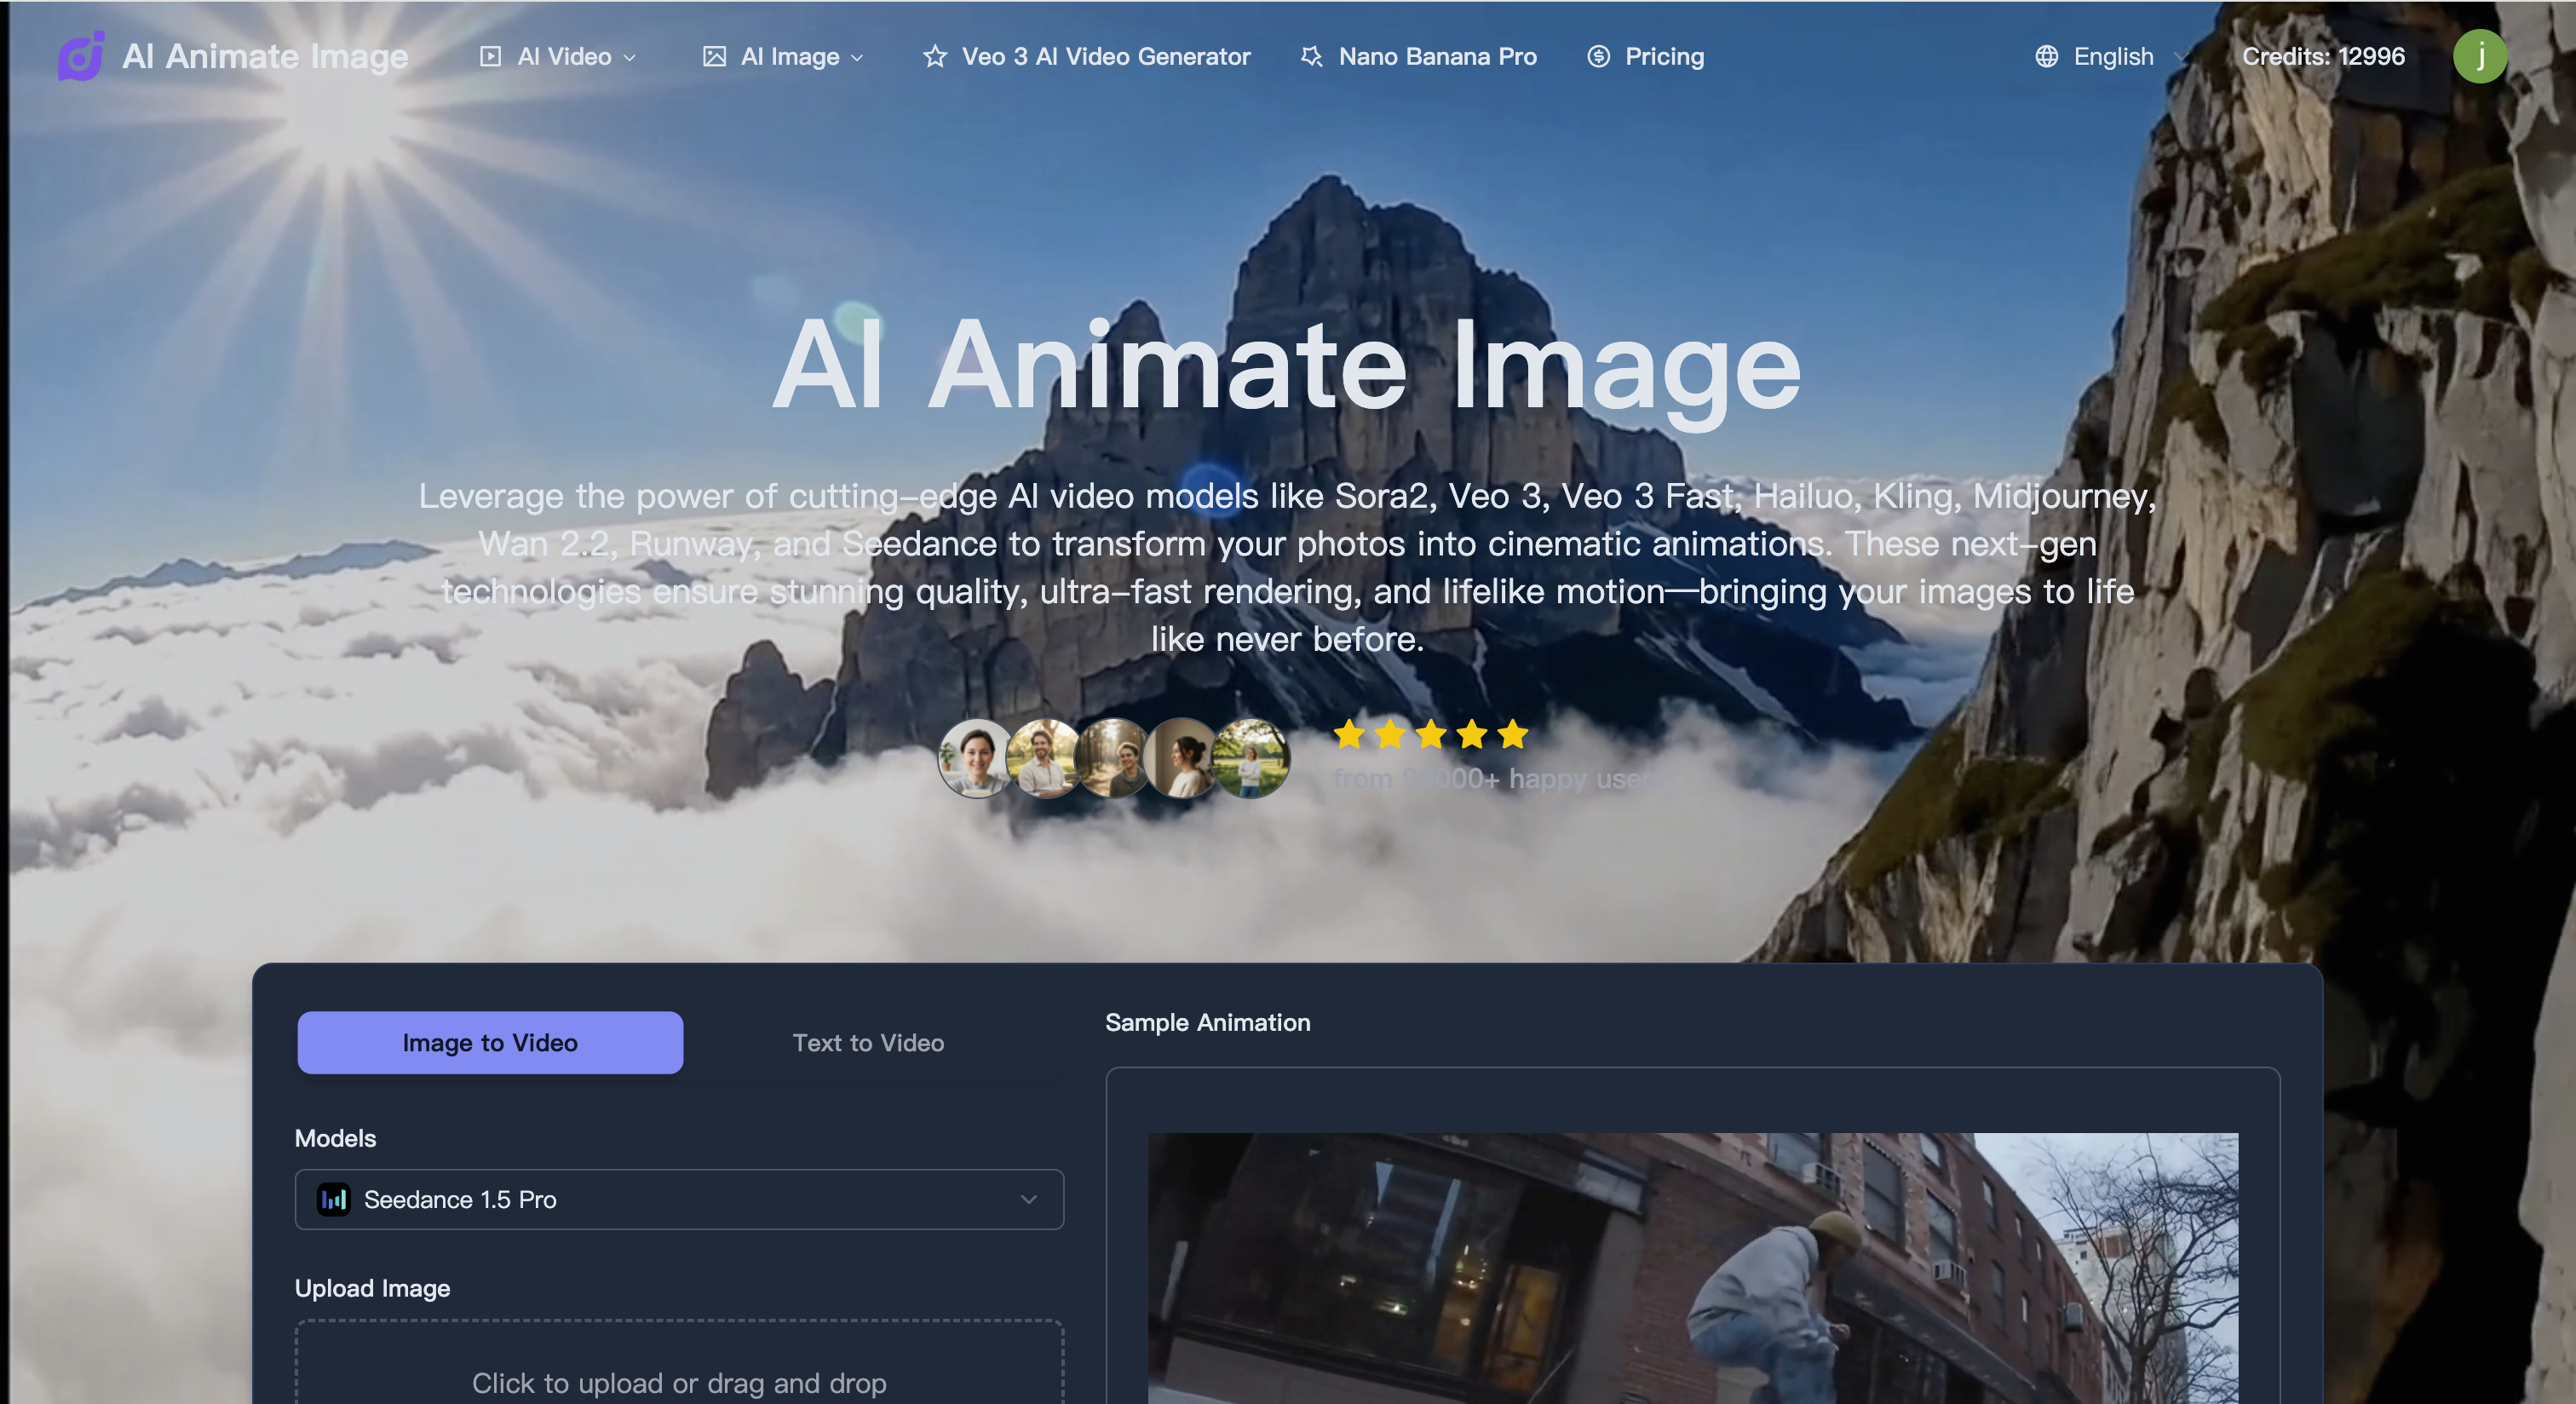Click the upload image drop zone

(679, 1362)
